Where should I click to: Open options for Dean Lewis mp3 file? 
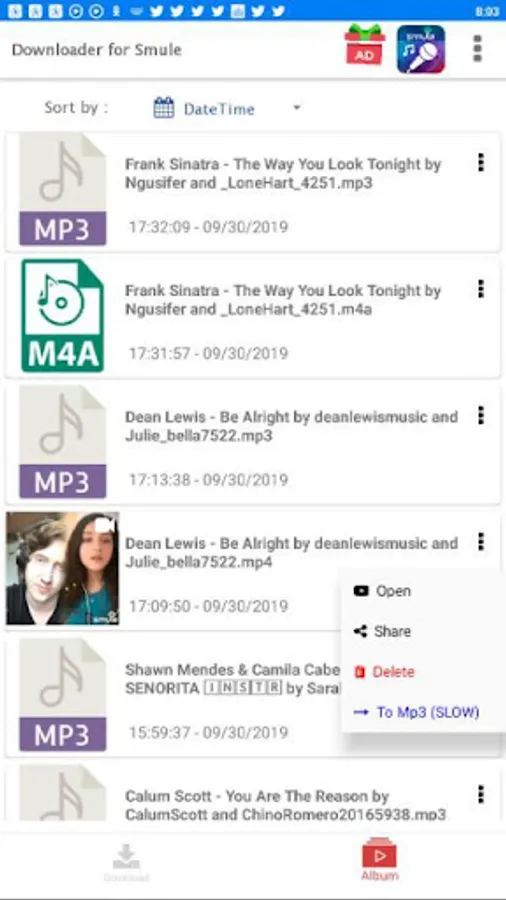481,415
